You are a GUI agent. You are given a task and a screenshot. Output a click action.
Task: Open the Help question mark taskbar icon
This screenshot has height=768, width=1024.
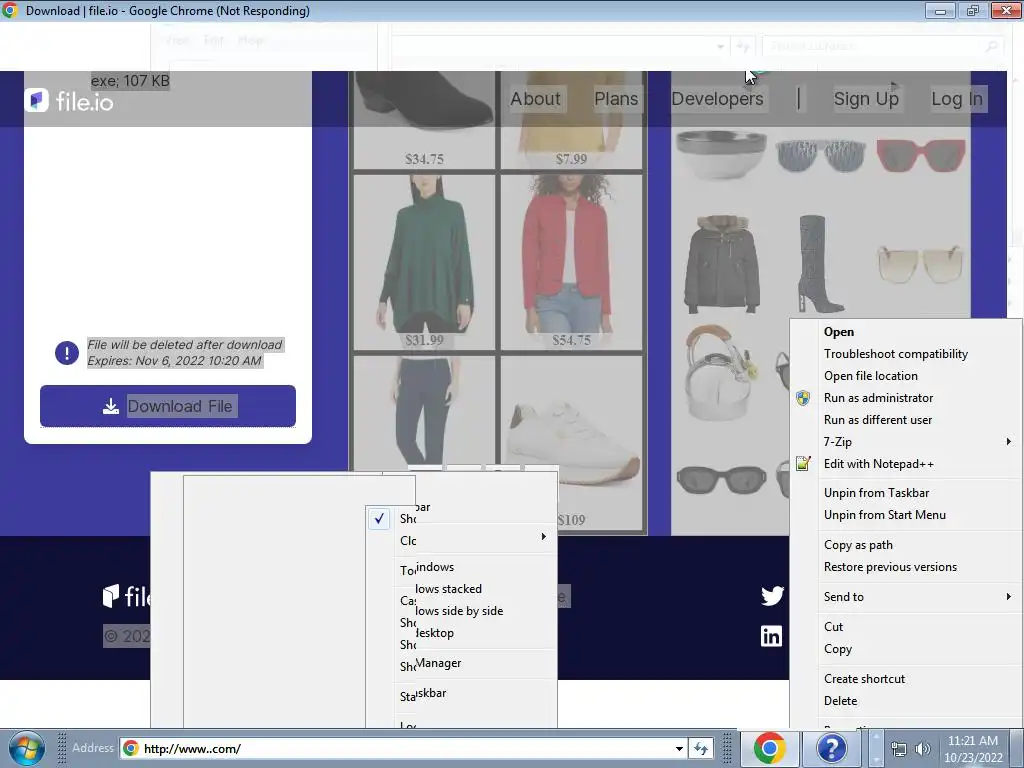click(x=831, y=748)
